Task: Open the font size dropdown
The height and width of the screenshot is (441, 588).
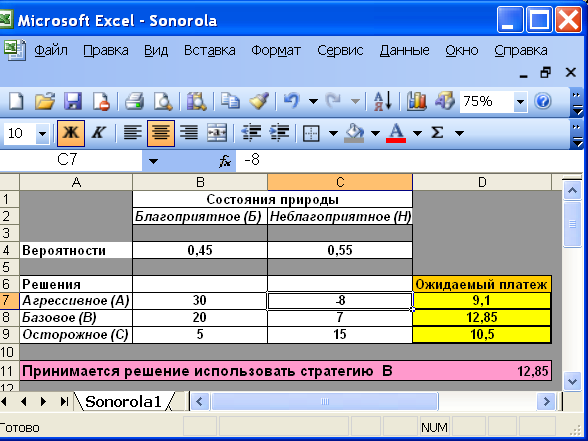Action: point(42,134)
